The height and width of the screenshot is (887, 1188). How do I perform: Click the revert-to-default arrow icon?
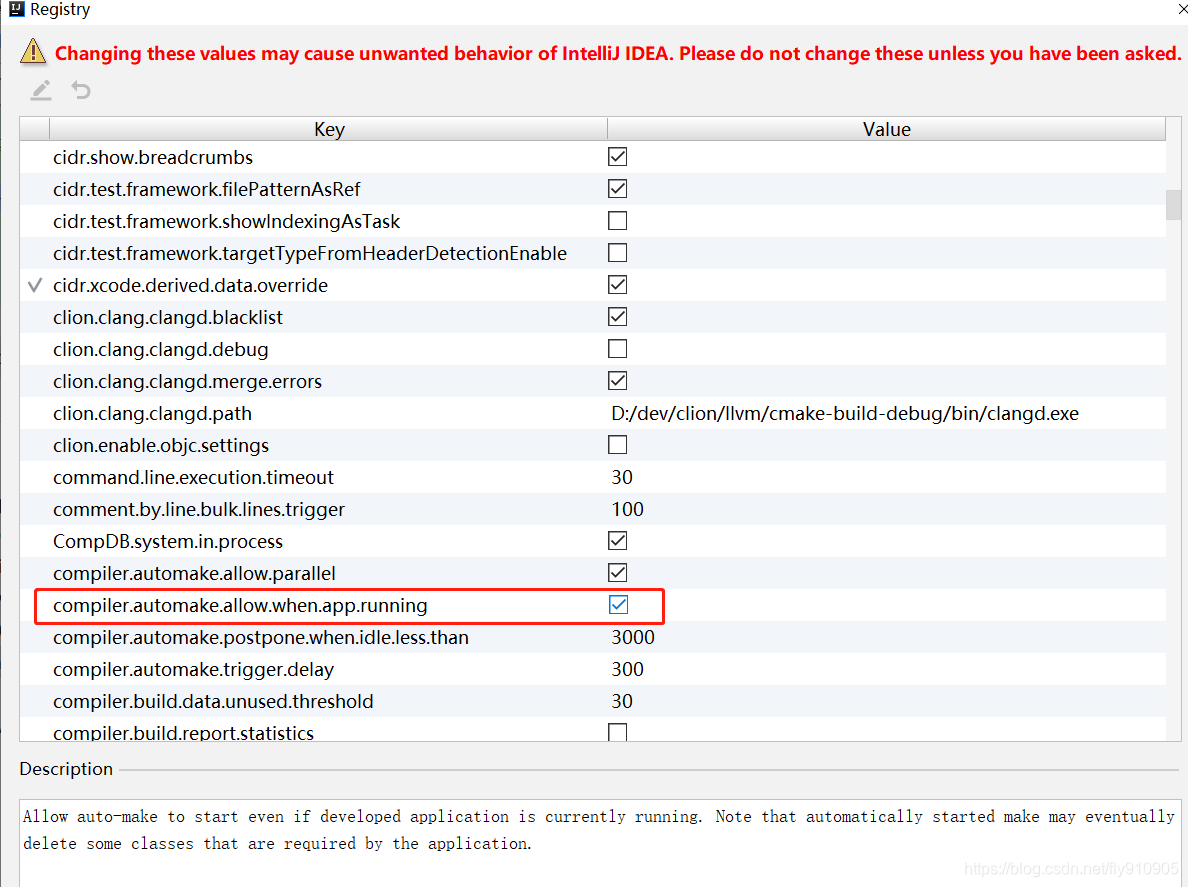[x=80, y=90]
